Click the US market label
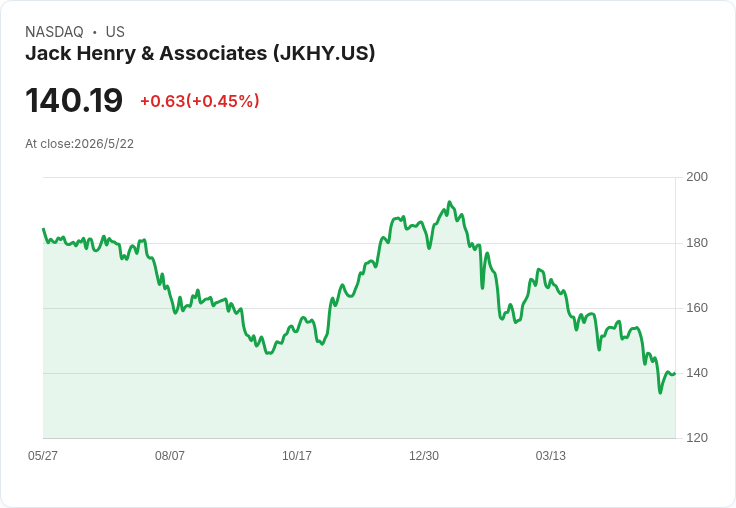Screen dimensions: 736x508 coord(115,32)
